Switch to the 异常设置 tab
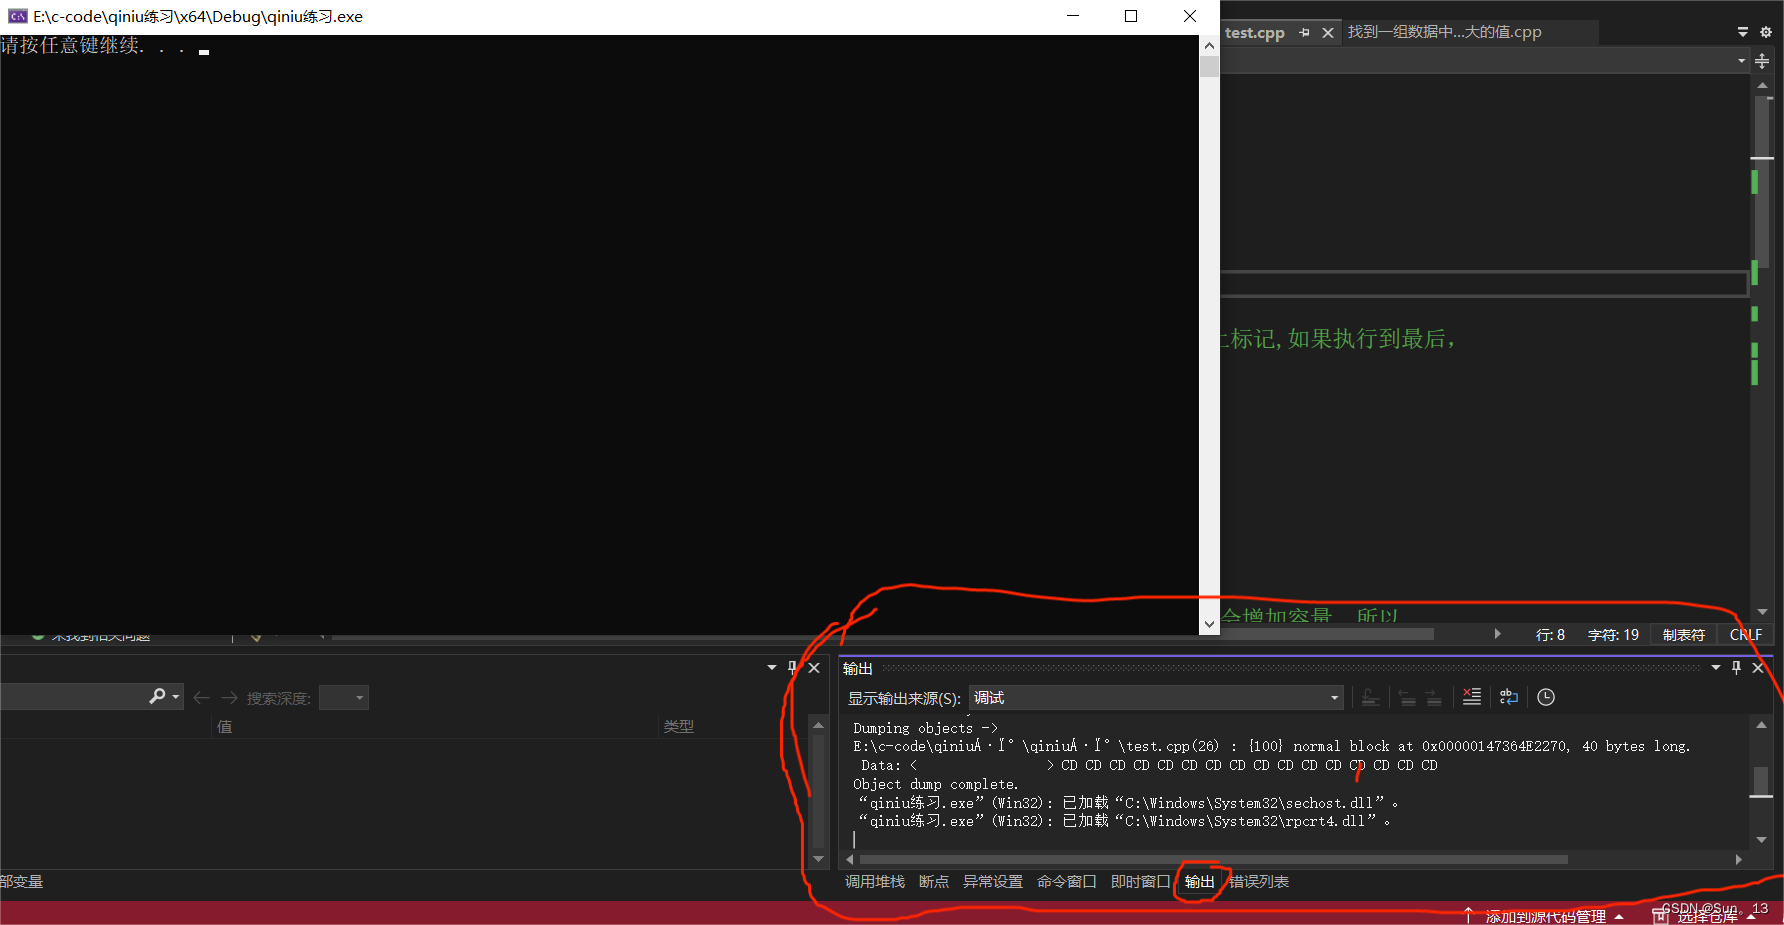Image resolution: width=1784 pixels, height=925 pixels. pyautogui.click(x=993, y=881)
